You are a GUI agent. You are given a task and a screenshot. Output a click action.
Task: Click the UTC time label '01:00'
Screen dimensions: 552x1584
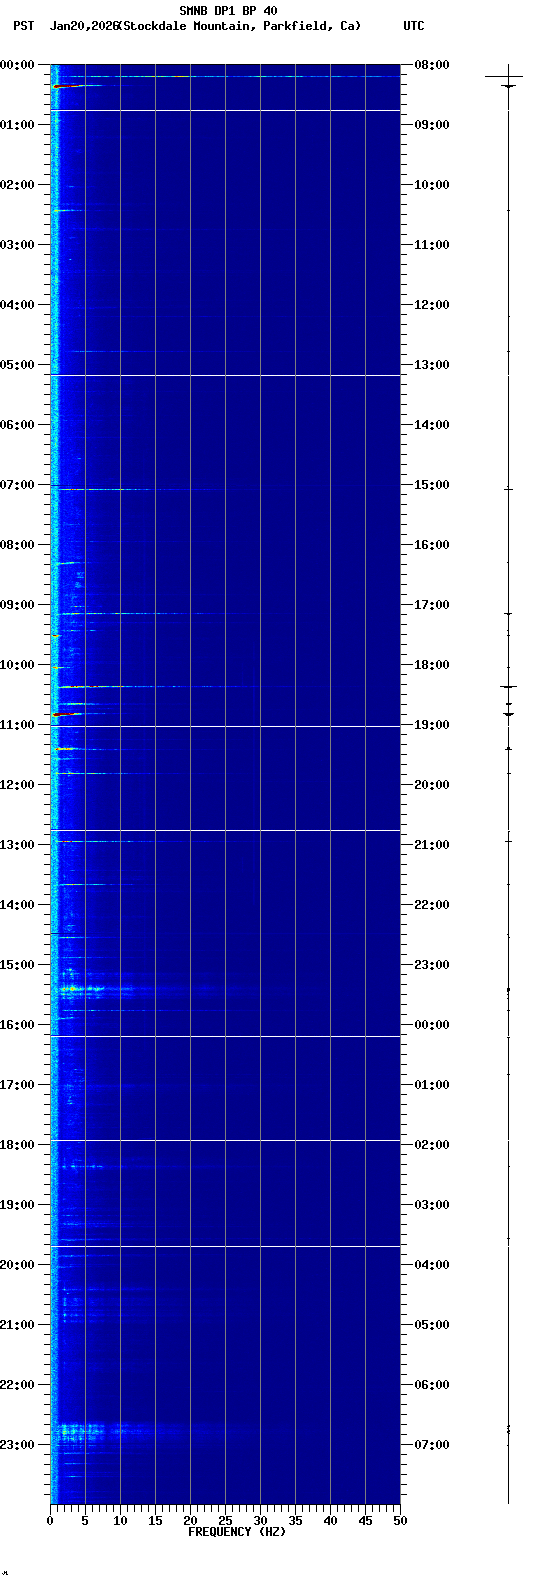point(432,1085)
